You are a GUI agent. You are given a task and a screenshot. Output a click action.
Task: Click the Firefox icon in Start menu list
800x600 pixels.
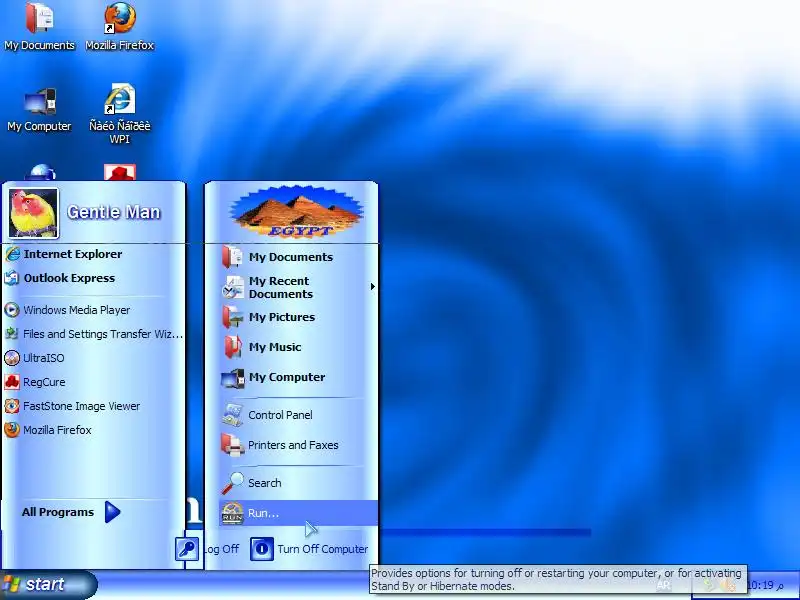(12, 430)
